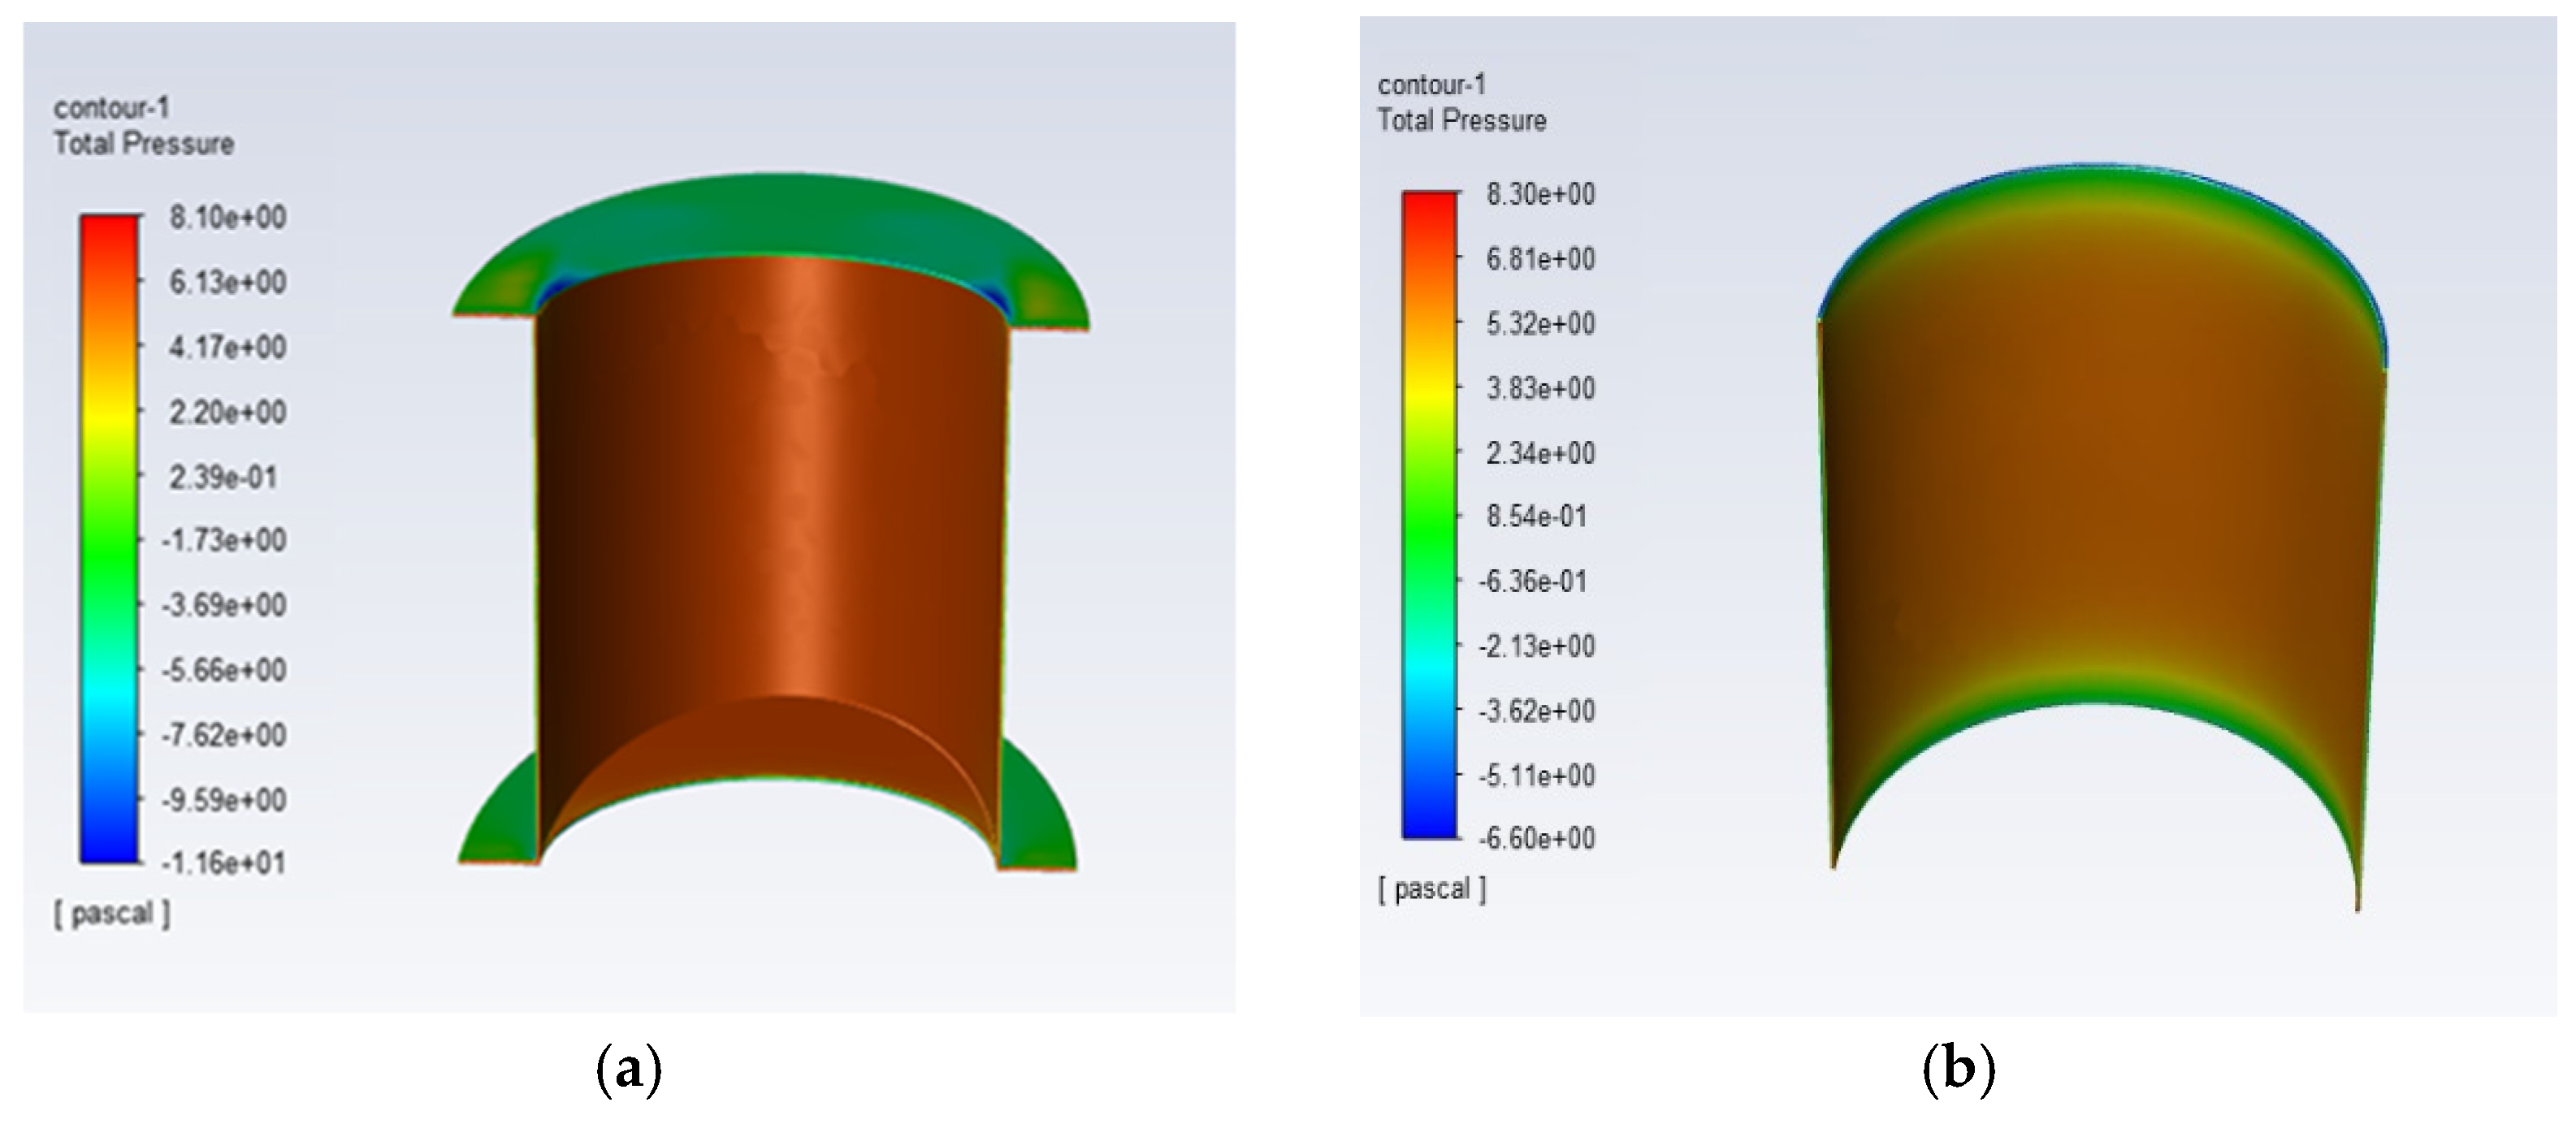Click the yellow band of right colorbar
The height and width of the screenshot is (1124, 2576).
click(x=1429, y=395)
